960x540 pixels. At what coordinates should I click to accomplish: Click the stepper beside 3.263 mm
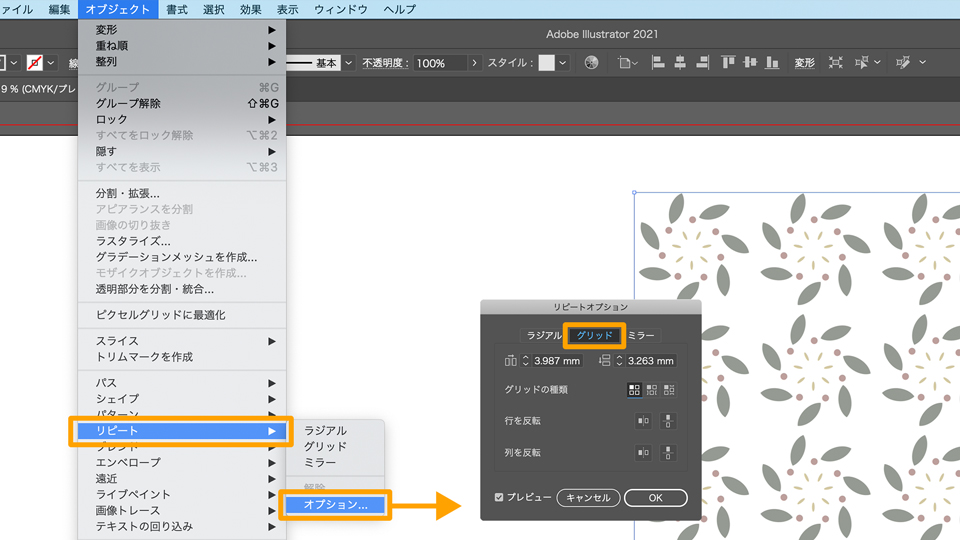619,361
